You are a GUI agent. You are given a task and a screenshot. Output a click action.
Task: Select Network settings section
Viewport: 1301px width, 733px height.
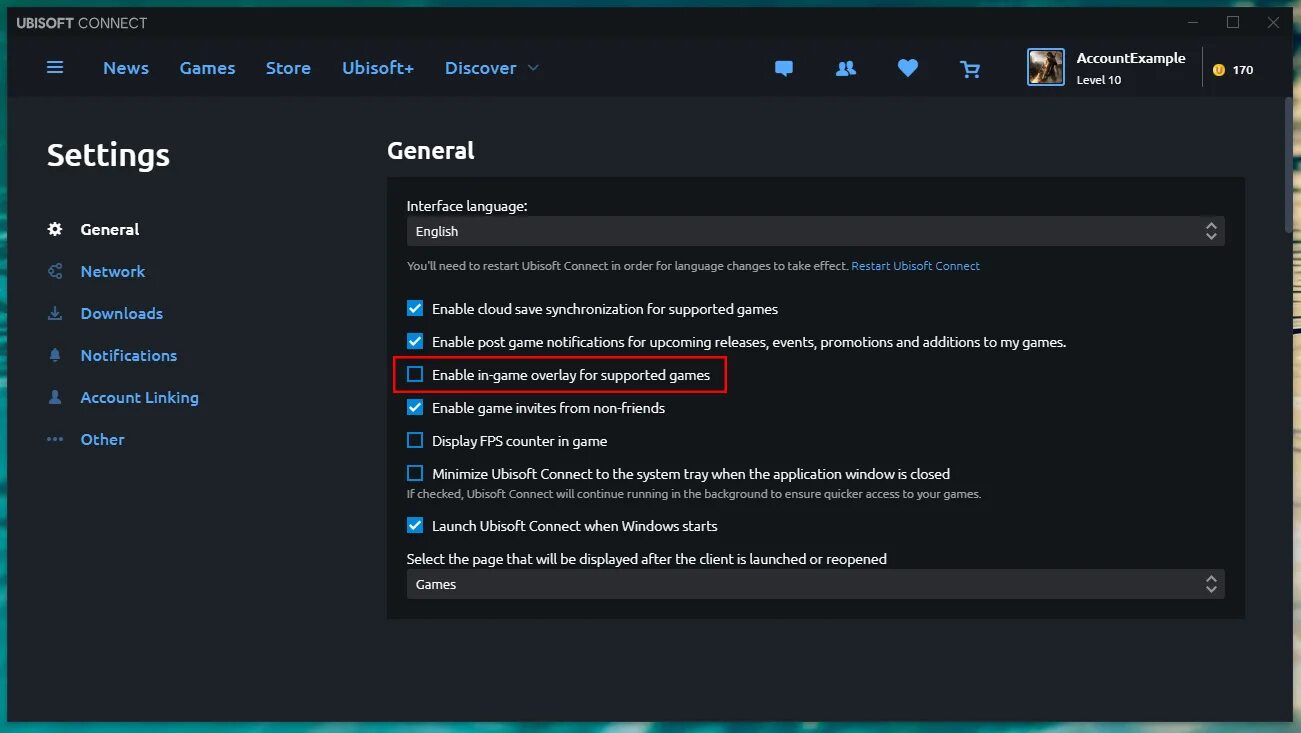point(113,271)
